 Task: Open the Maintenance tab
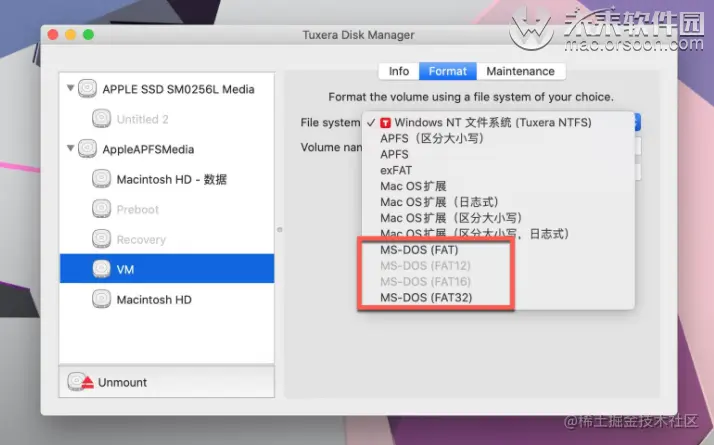pyautogui.click(x=520, y=71)
